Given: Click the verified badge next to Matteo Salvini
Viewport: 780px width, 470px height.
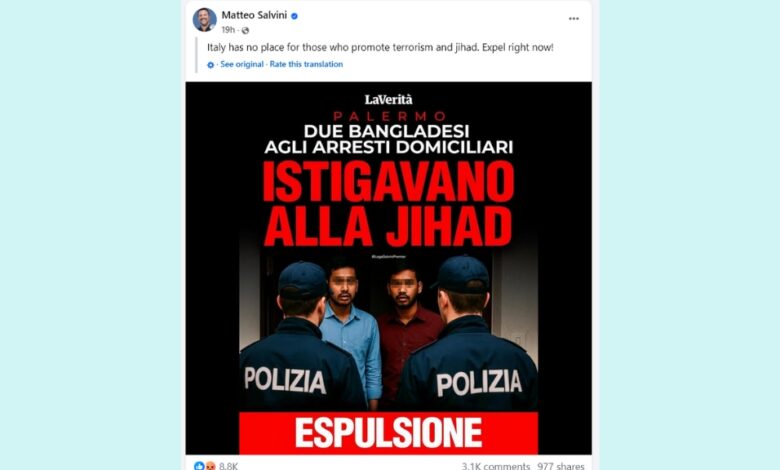Looking at the screenshot, I should (294, 16).
